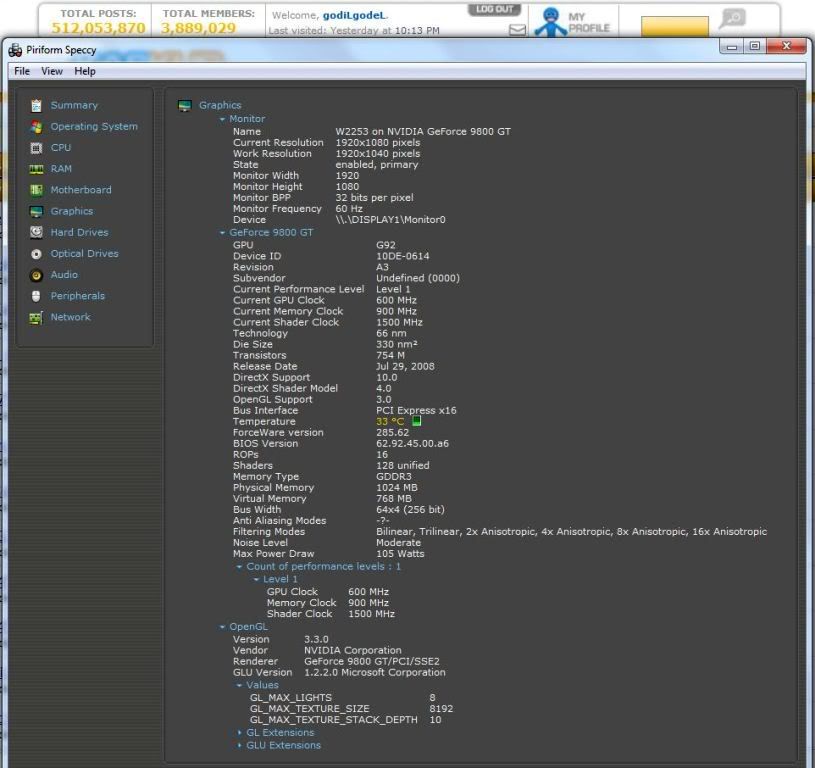The image size is (815, 768).
Task: Click the Bus Width 64x4 (256 bit) value
Action: click(410, 510)
